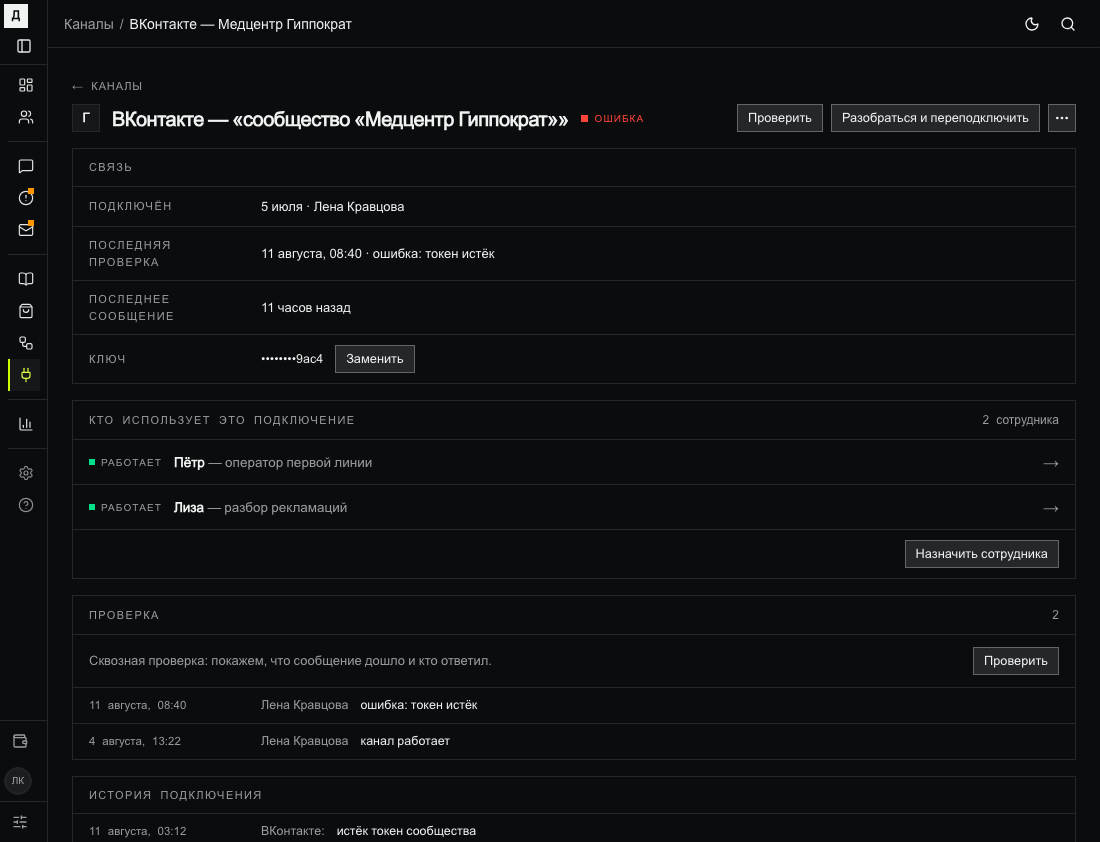The image size is (1100, 842).
Task: Open the three-dots more actions menu
Action: (1061, 118)
